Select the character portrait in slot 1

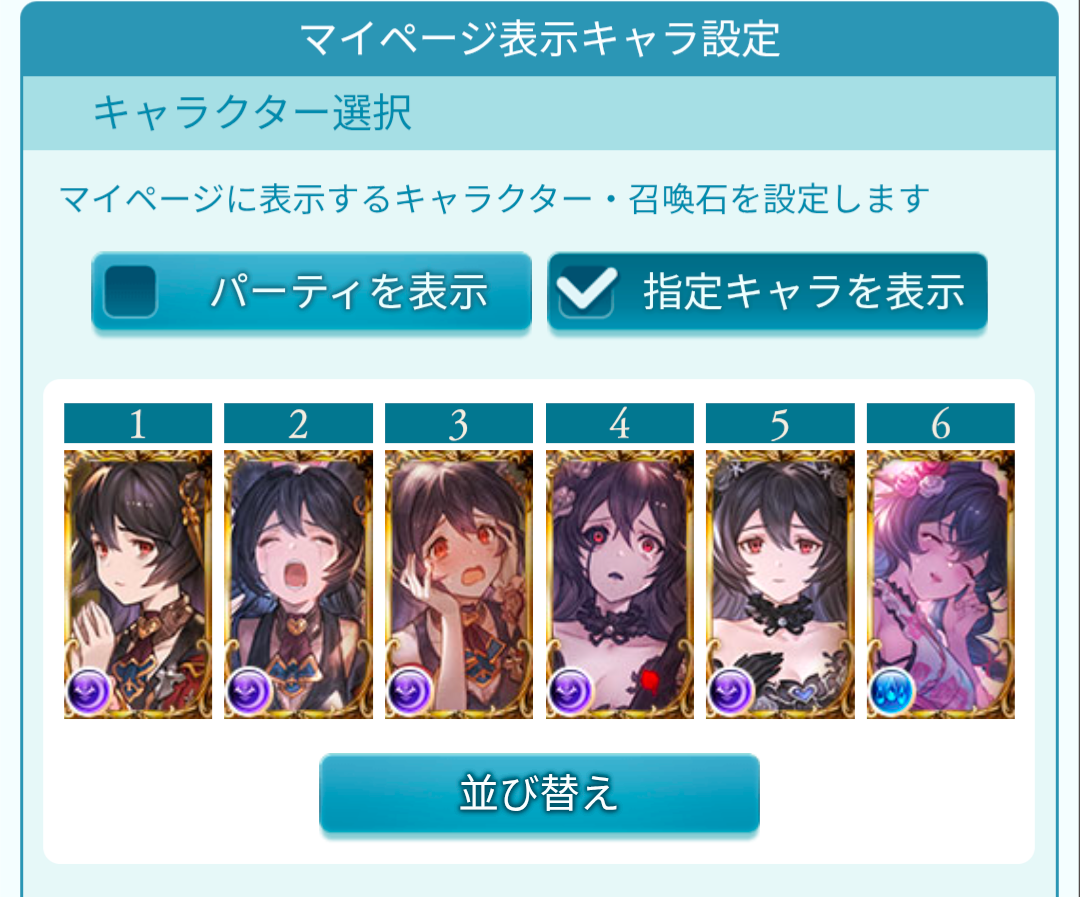(138, 584)
